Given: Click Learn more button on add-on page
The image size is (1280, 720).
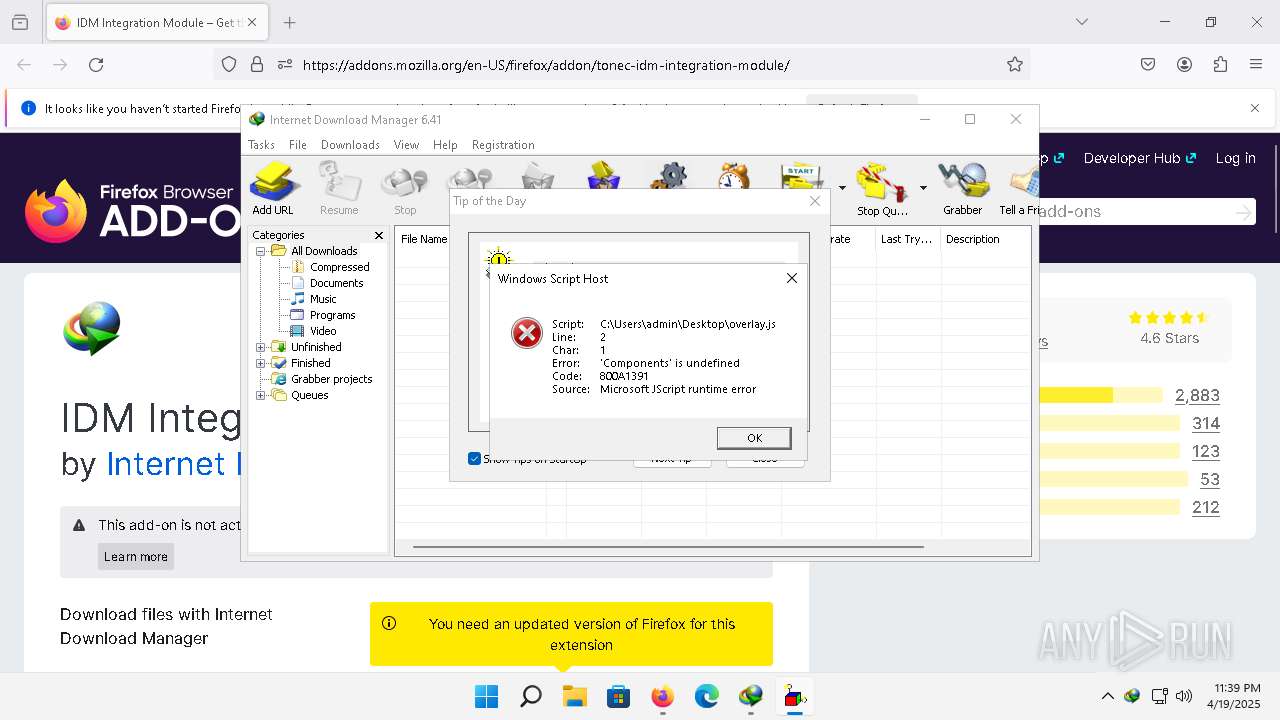Looking at the screenshot, I should [x=136, y=557].
